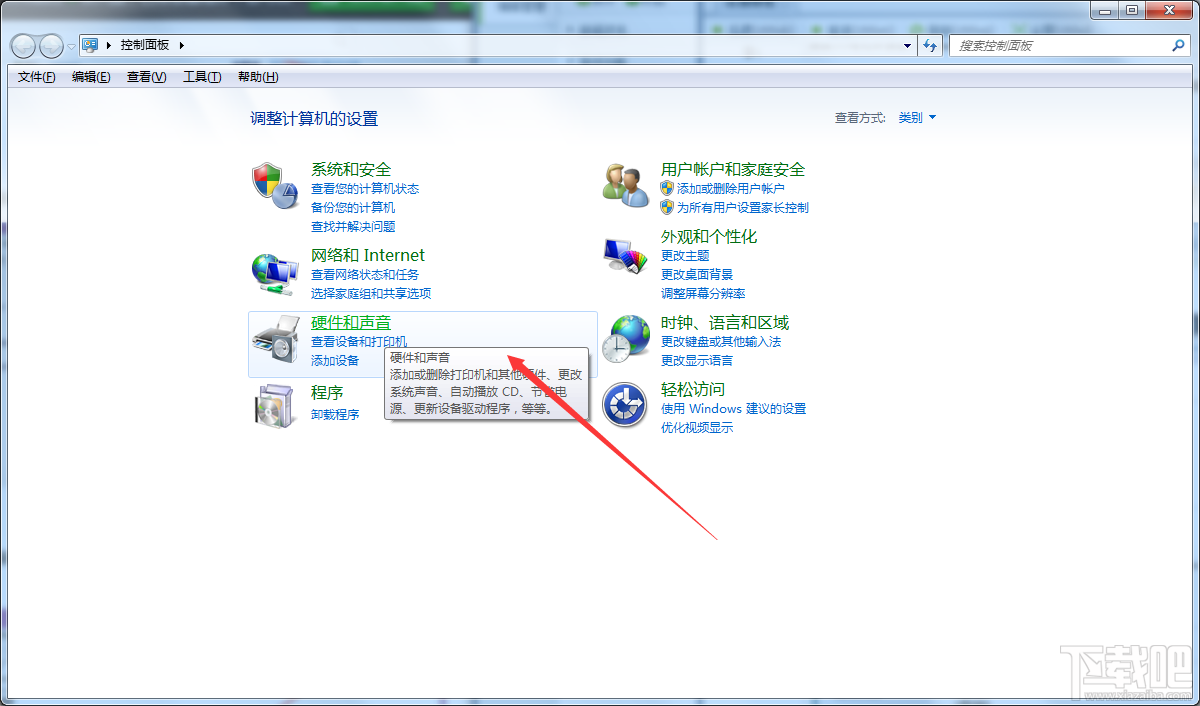Click 查看网络状态和任务 link

click(x=365, y=274)
